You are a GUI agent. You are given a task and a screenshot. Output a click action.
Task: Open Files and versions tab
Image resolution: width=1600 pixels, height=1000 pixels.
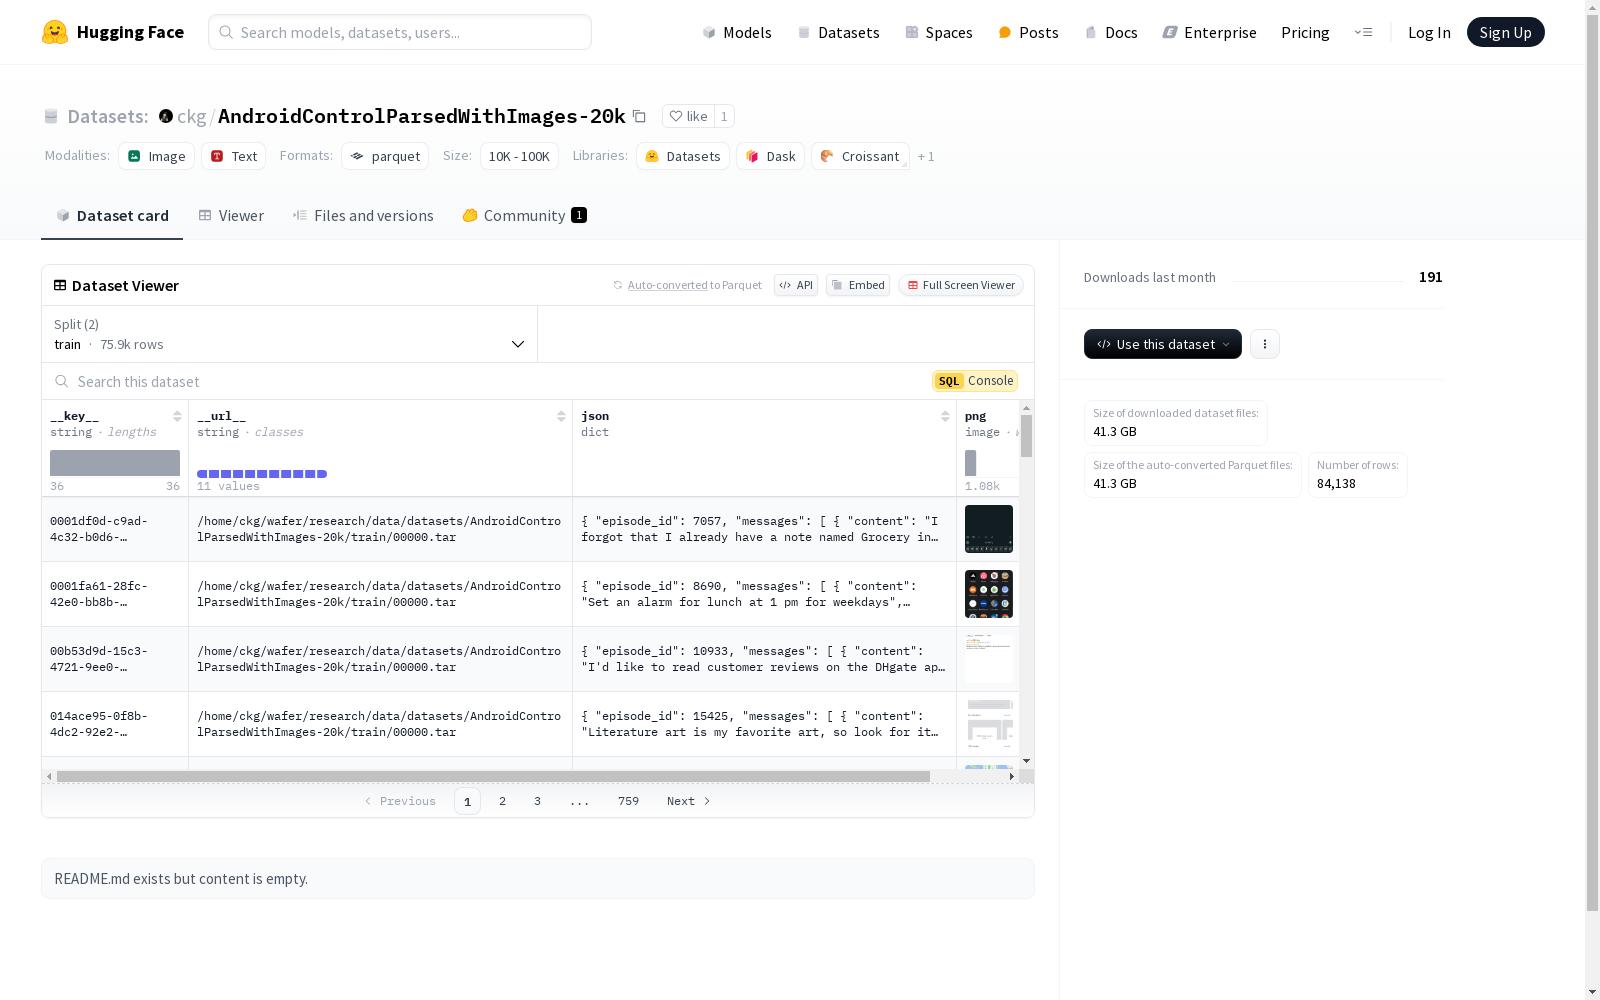tap(363, 215)
